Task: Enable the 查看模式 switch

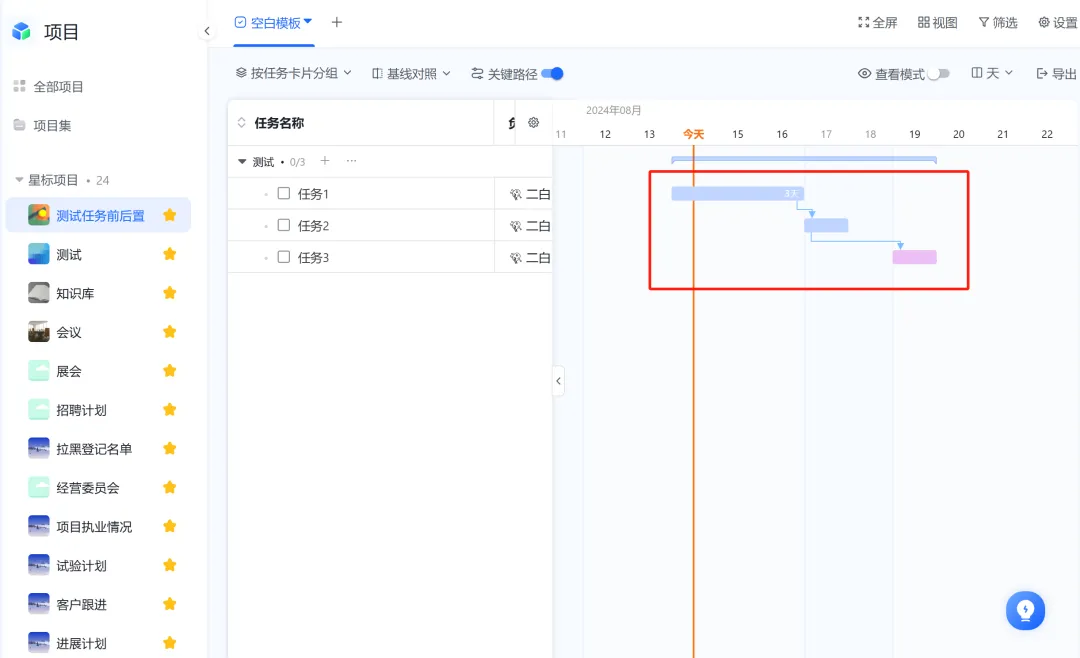Action: pos(939,74)
